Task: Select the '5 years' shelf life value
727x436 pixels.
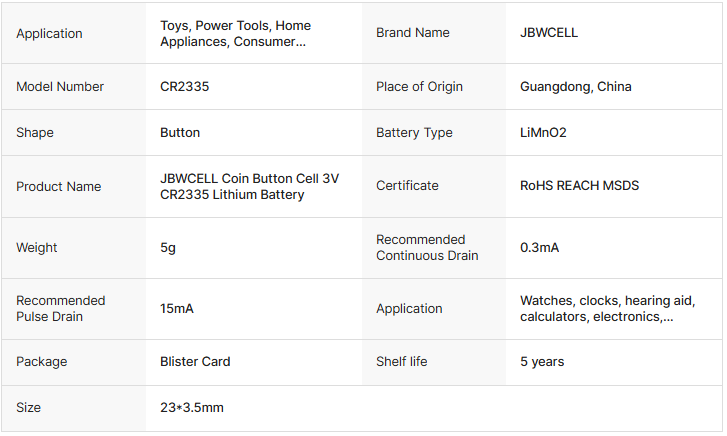Action: [x=542, y=362]
